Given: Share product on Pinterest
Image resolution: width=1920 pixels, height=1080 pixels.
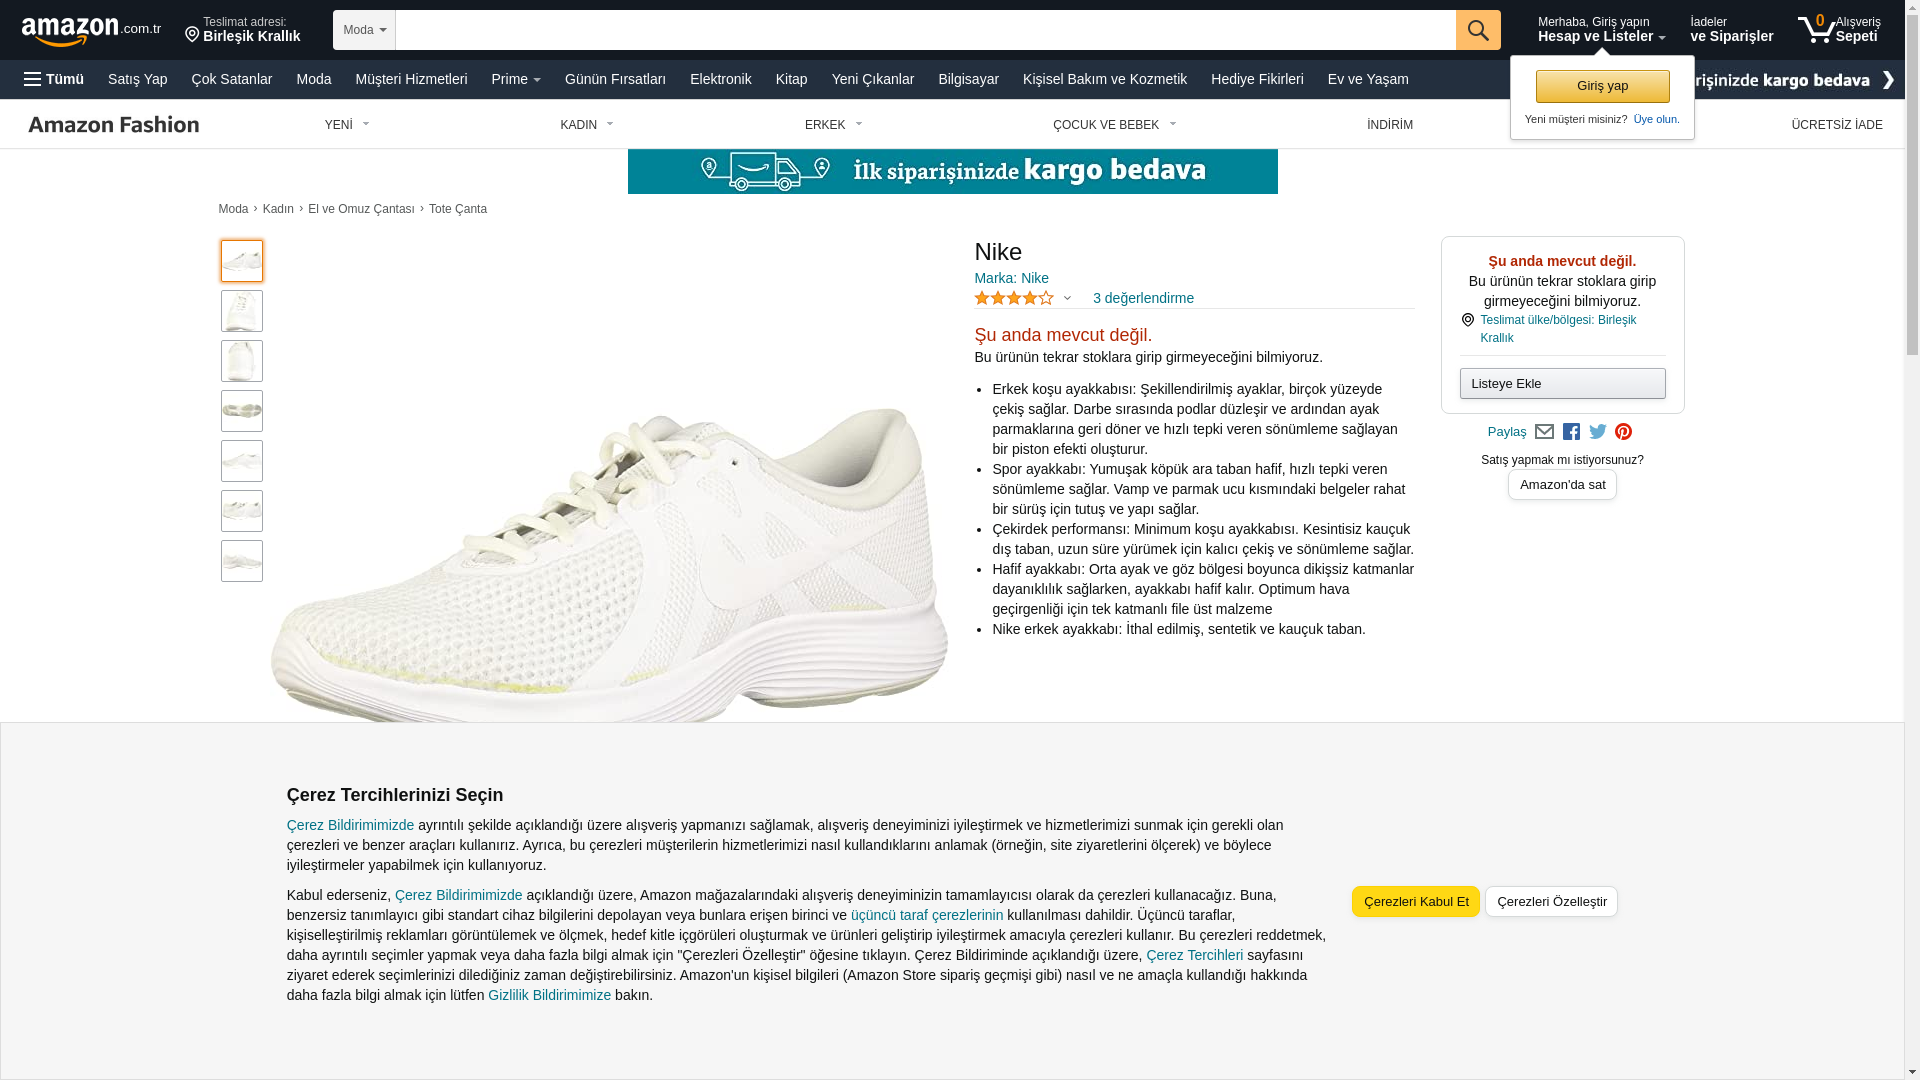Looking at the screenshot, I should coord(1623,432).
